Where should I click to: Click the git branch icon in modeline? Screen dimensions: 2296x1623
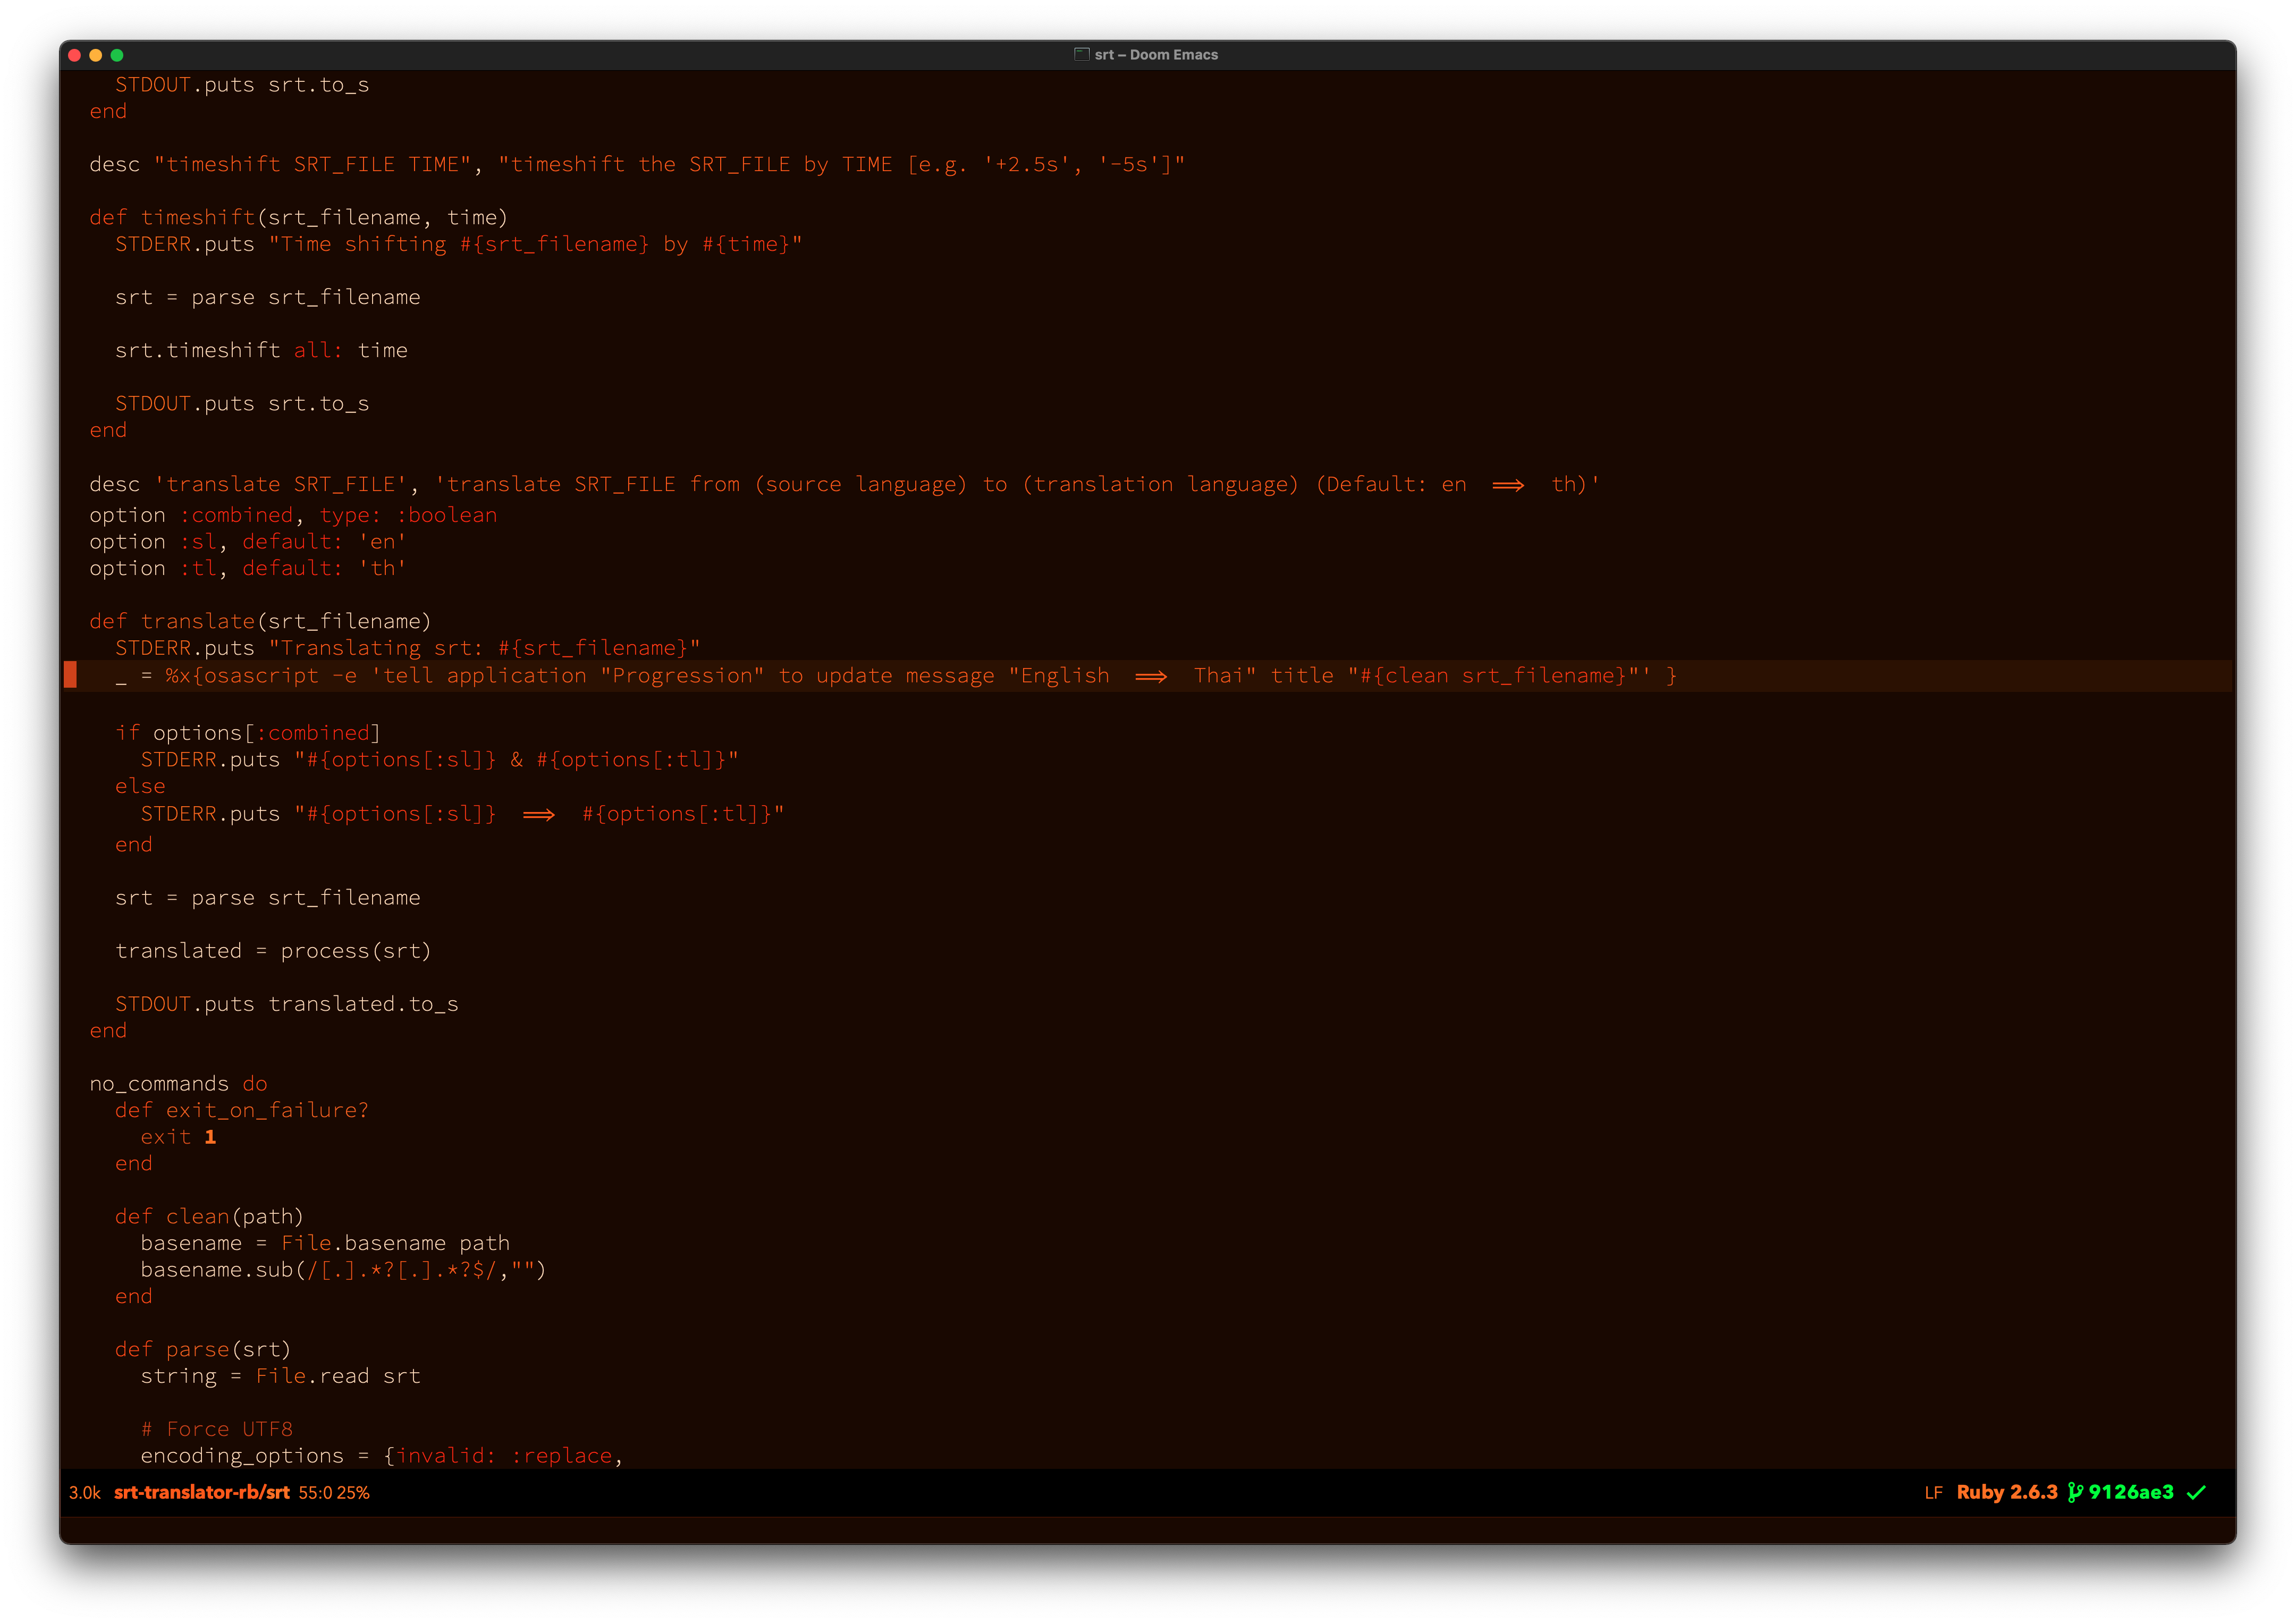pos(2075,1492)
